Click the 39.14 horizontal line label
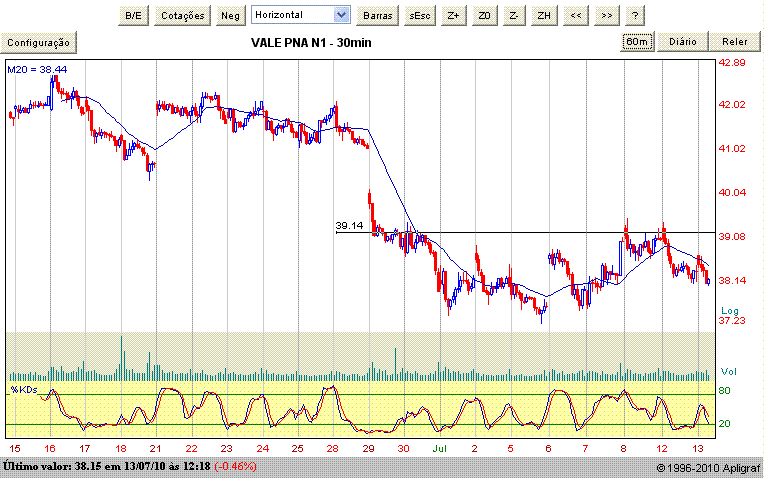 [349, 226]
